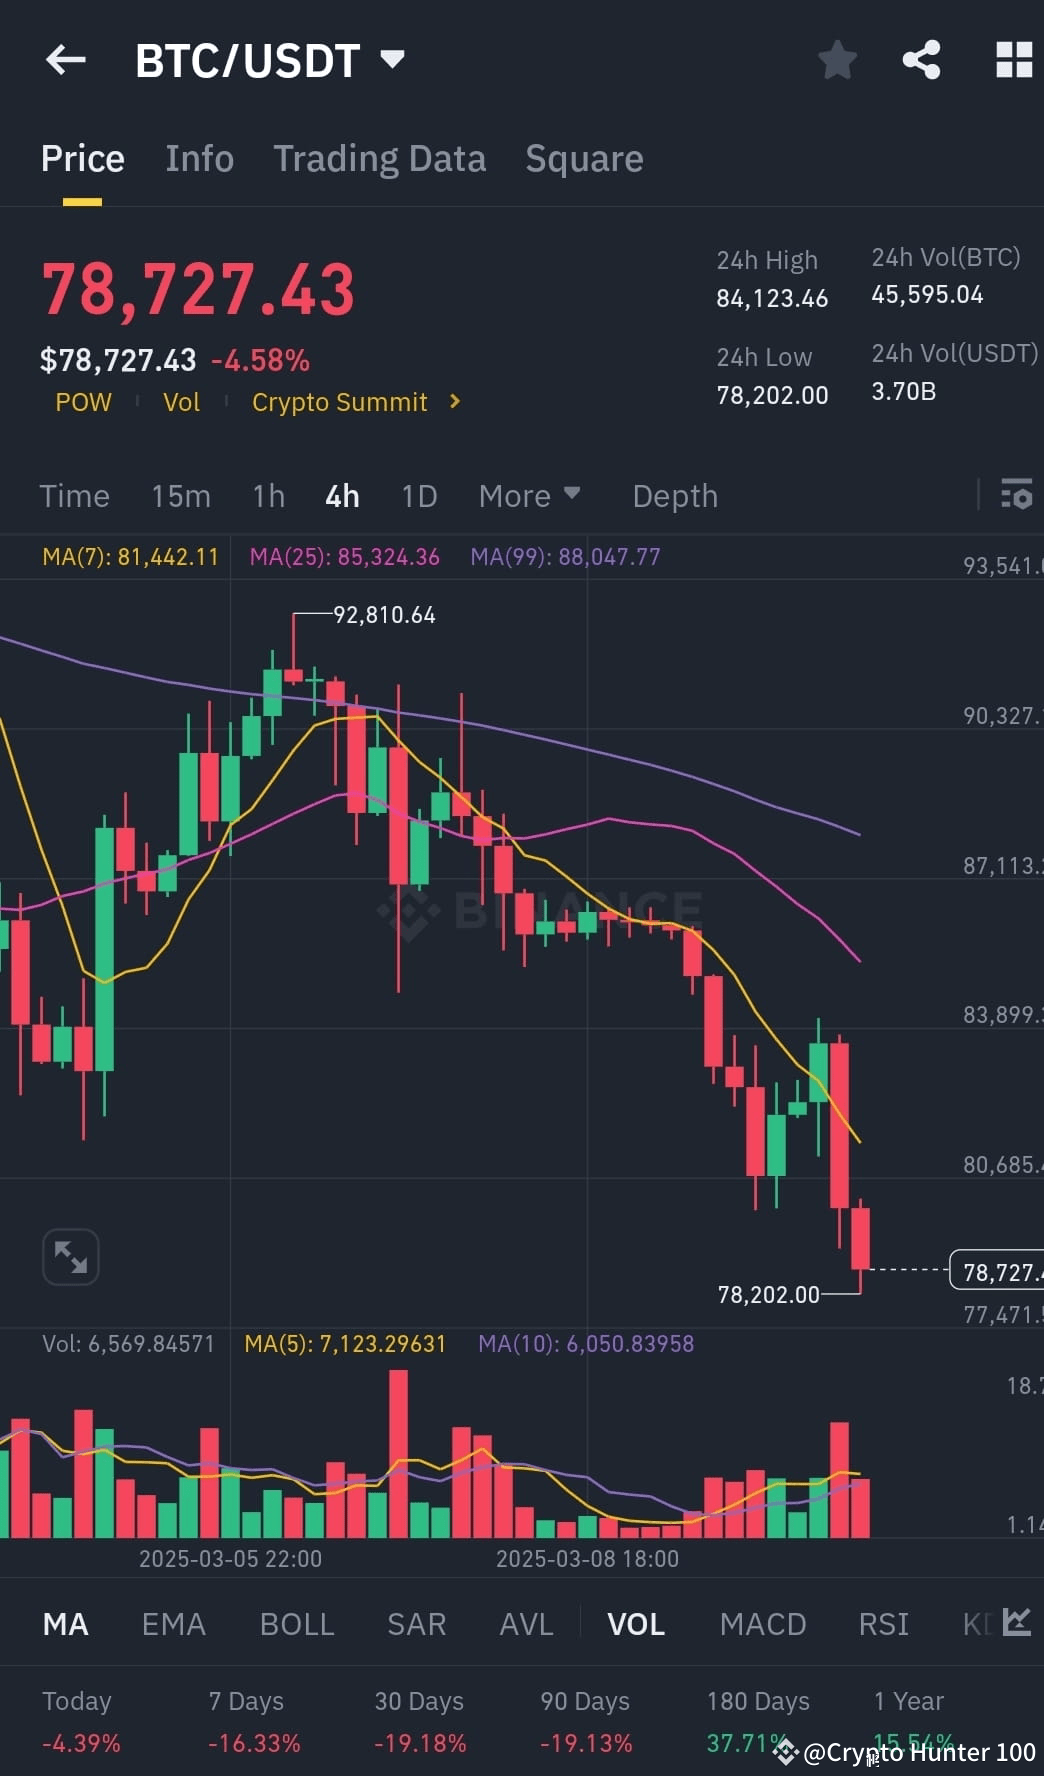This screenshot has height=1776, width=1044.
Task: Tap the fullscreen expand icon on chart
Action: tap(70, 1256)
